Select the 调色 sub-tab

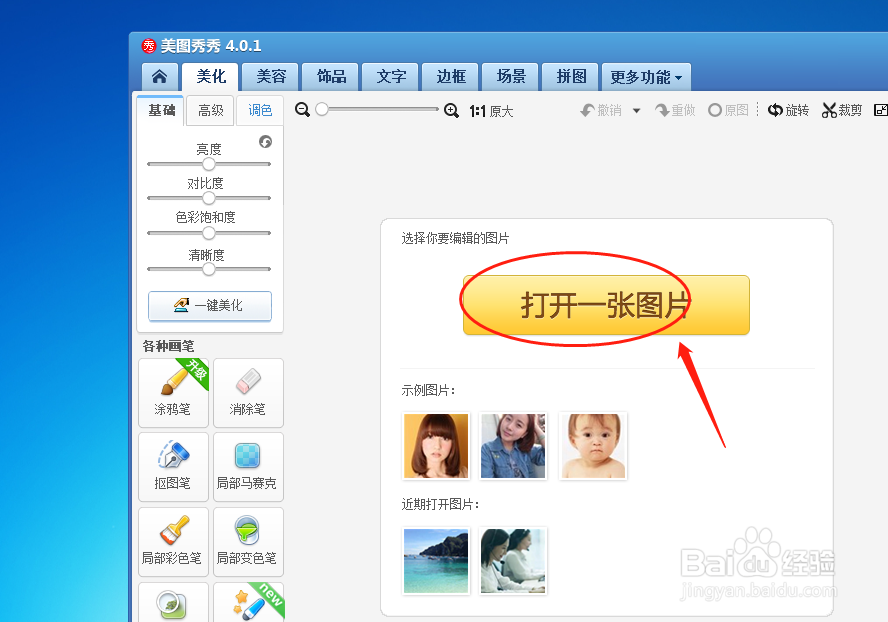point(260,110)
